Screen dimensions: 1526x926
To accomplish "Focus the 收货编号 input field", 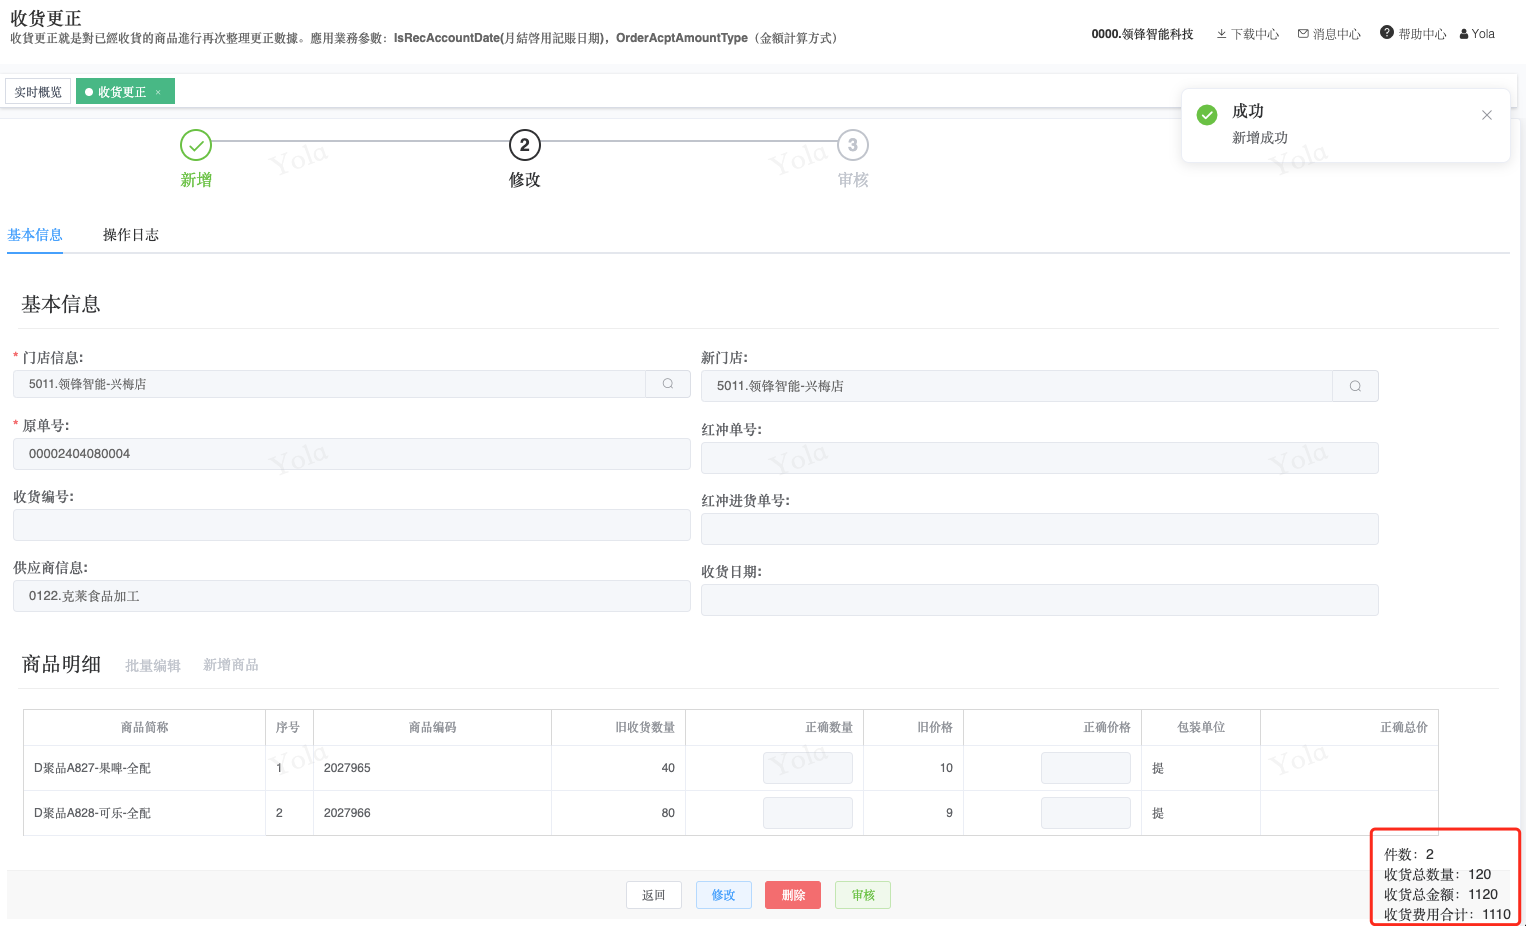I will click(352, 525).
